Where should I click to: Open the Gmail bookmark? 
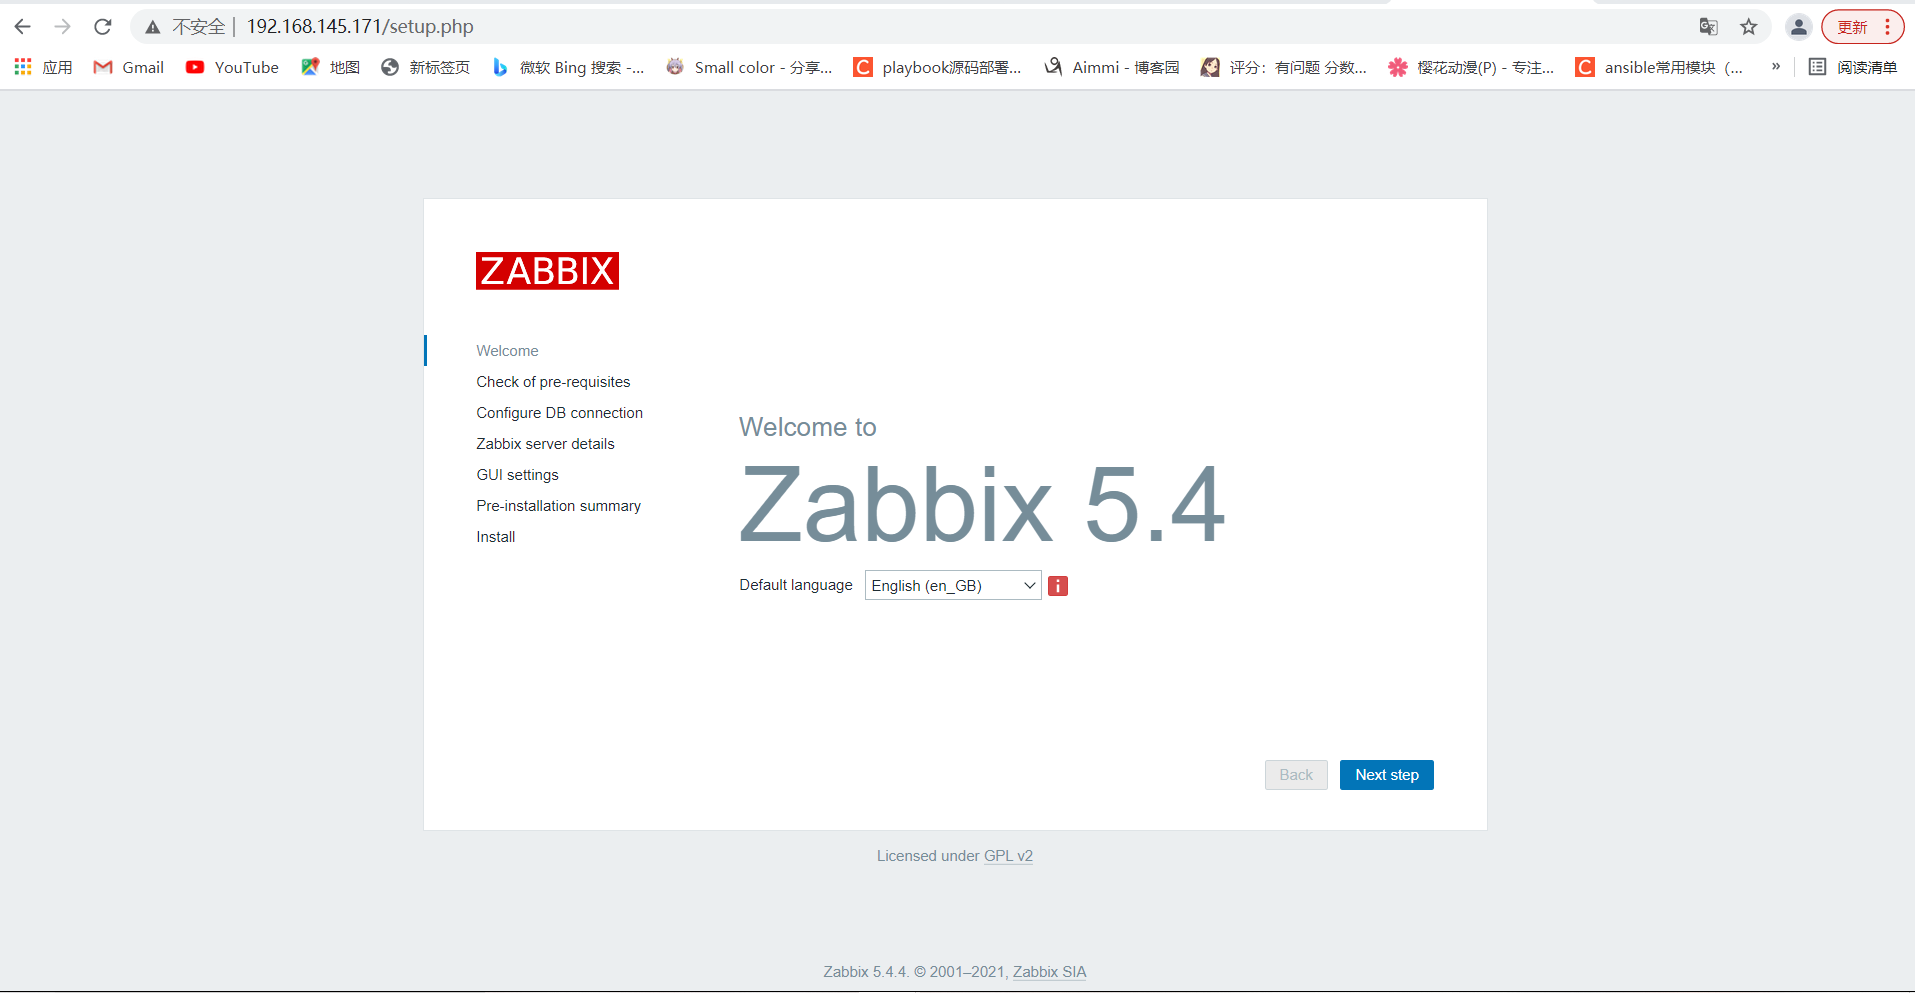[x=128, y=67]
